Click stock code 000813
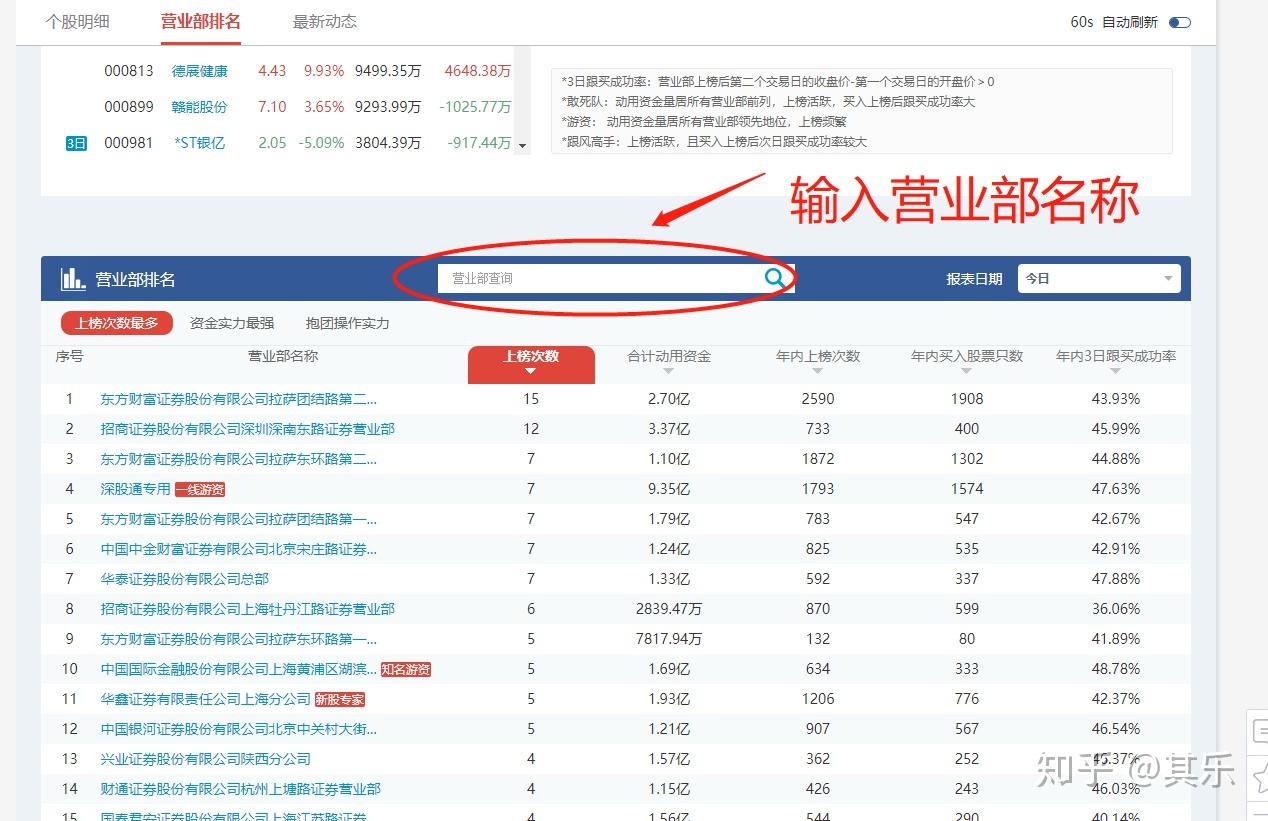This screenshot has height=821, width=1268. [129, 71]
